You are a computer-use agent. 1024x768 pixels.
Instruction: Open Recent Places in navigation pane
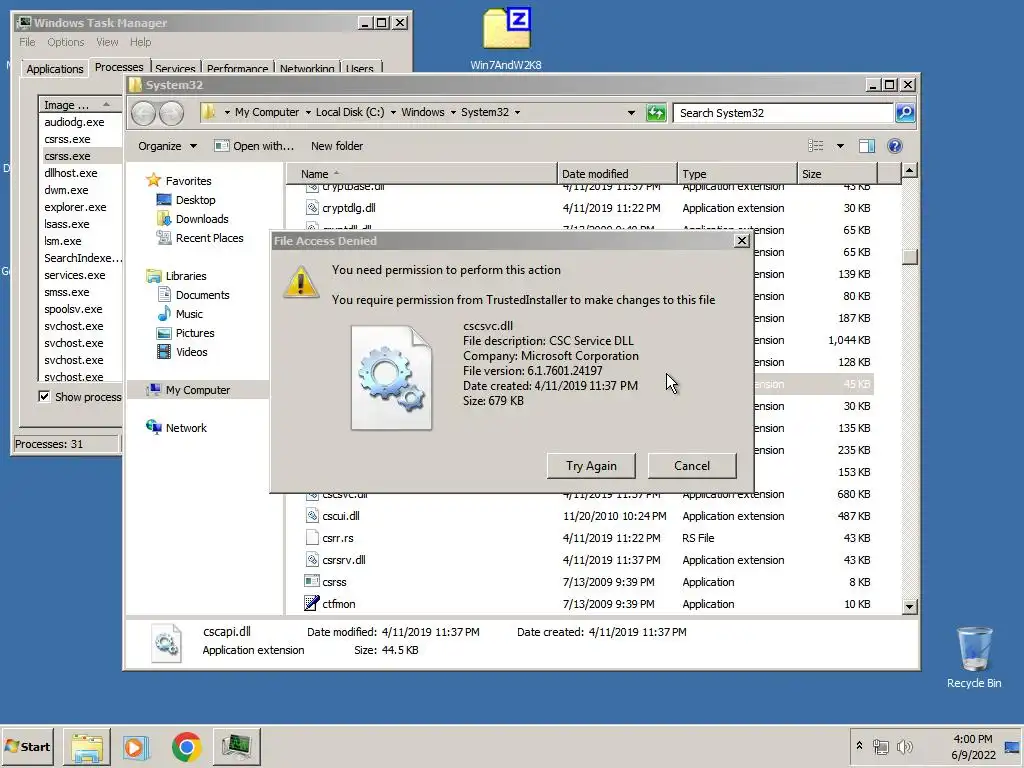(200, 238)
